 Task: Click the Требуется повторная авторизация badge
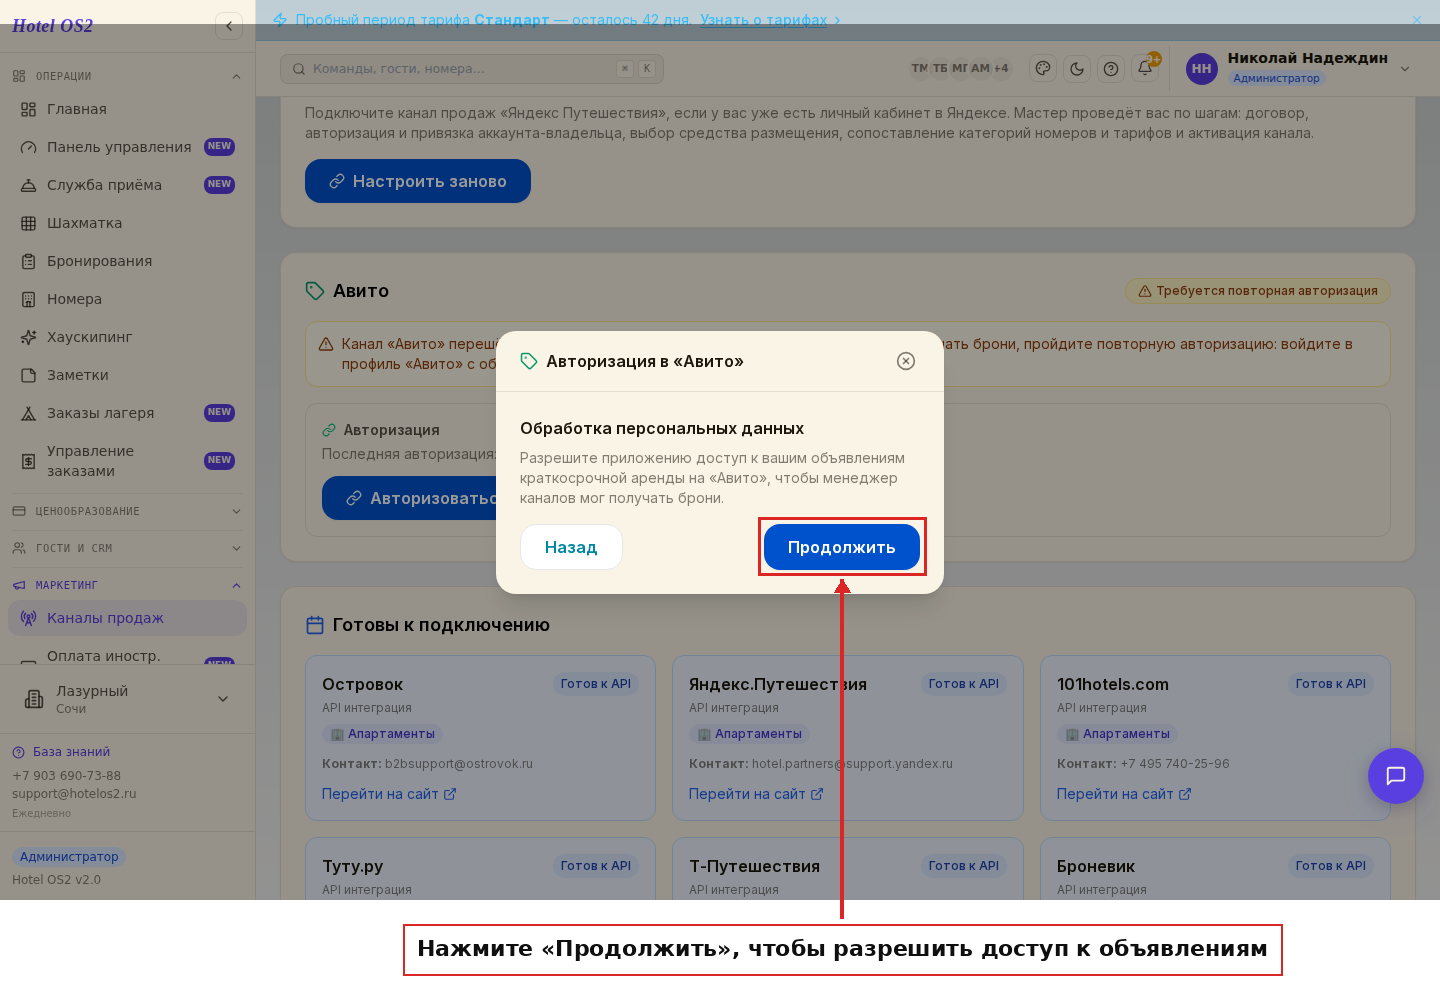coord(1258,291)
